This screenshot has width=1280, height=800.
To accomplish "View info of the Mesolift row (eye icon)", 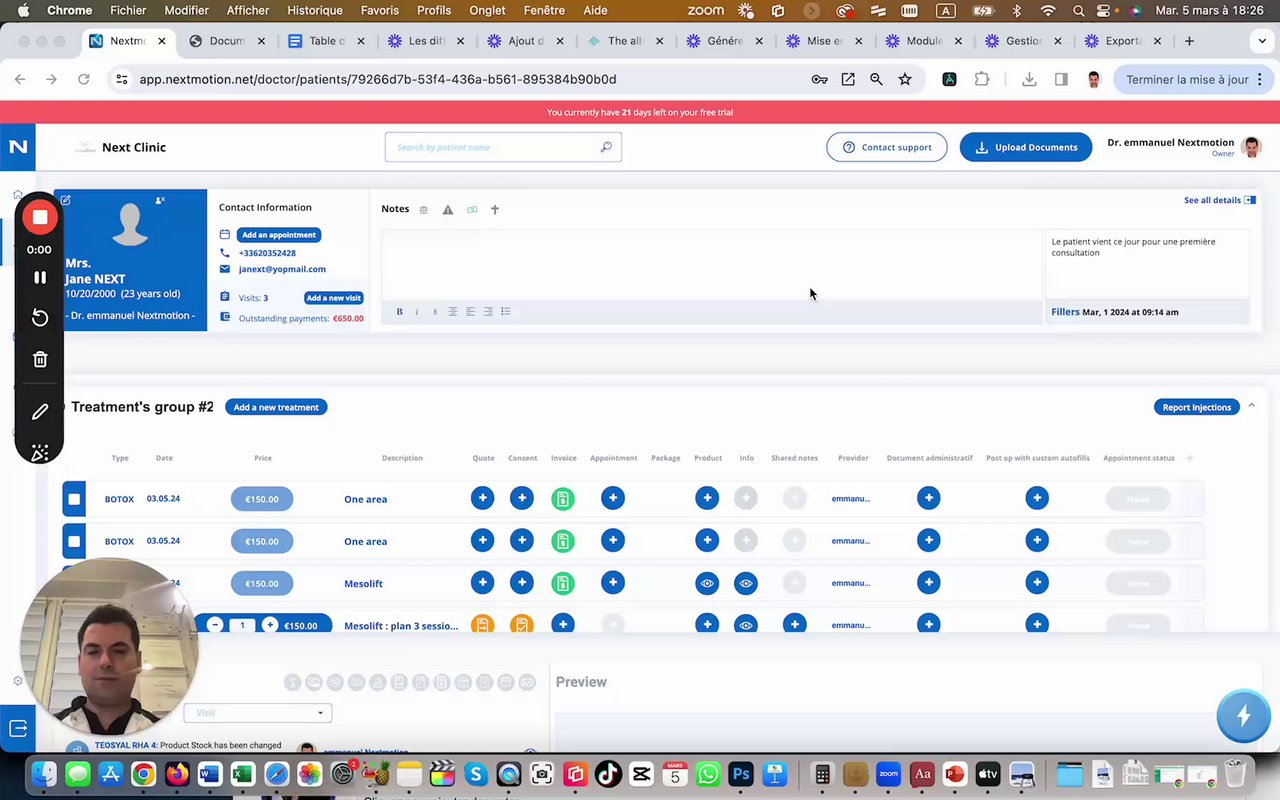I will point(746,583).
